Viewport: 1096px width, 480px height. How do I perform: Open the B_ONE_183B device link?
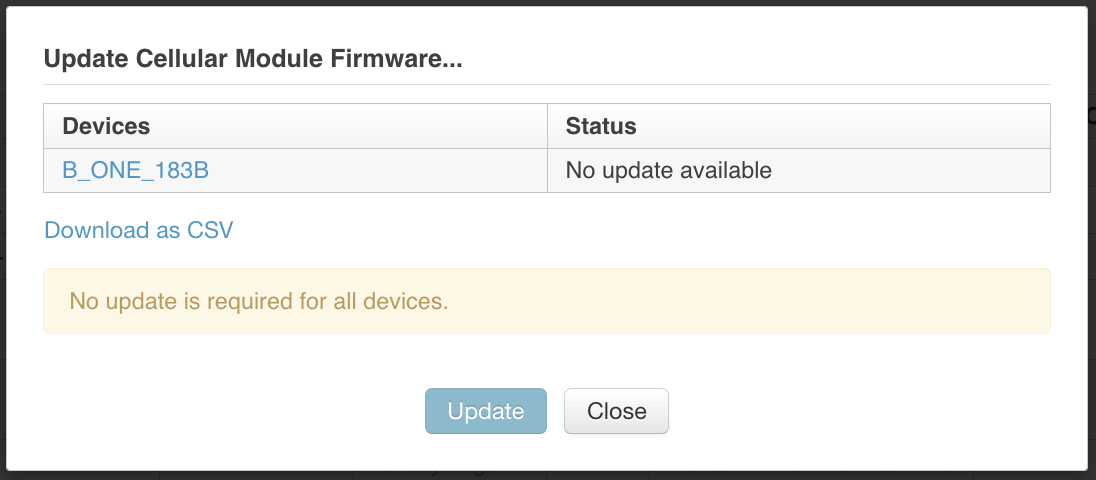136,170
